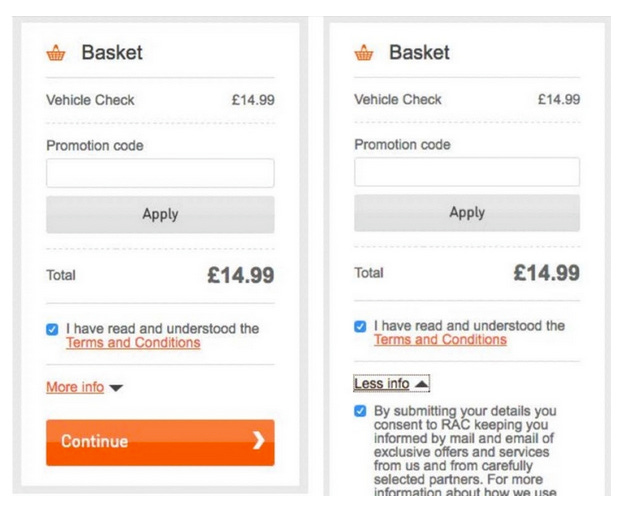The image size is (620, 507).
Task: Click the Apply button in the right basket
Action: tap(467, 213)
